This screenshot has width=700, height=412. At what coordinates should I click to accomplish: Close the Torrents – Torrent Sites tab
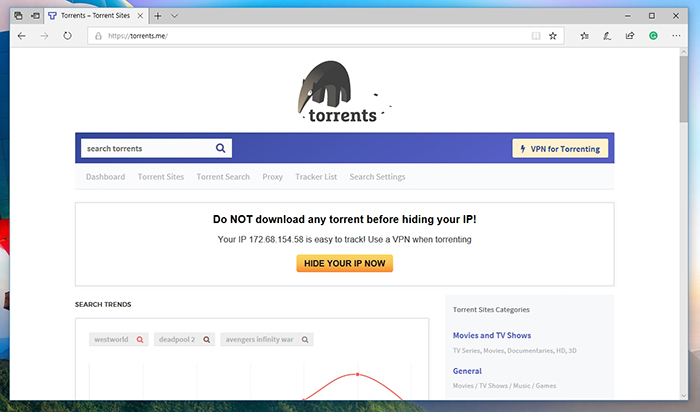click(140, 16)
